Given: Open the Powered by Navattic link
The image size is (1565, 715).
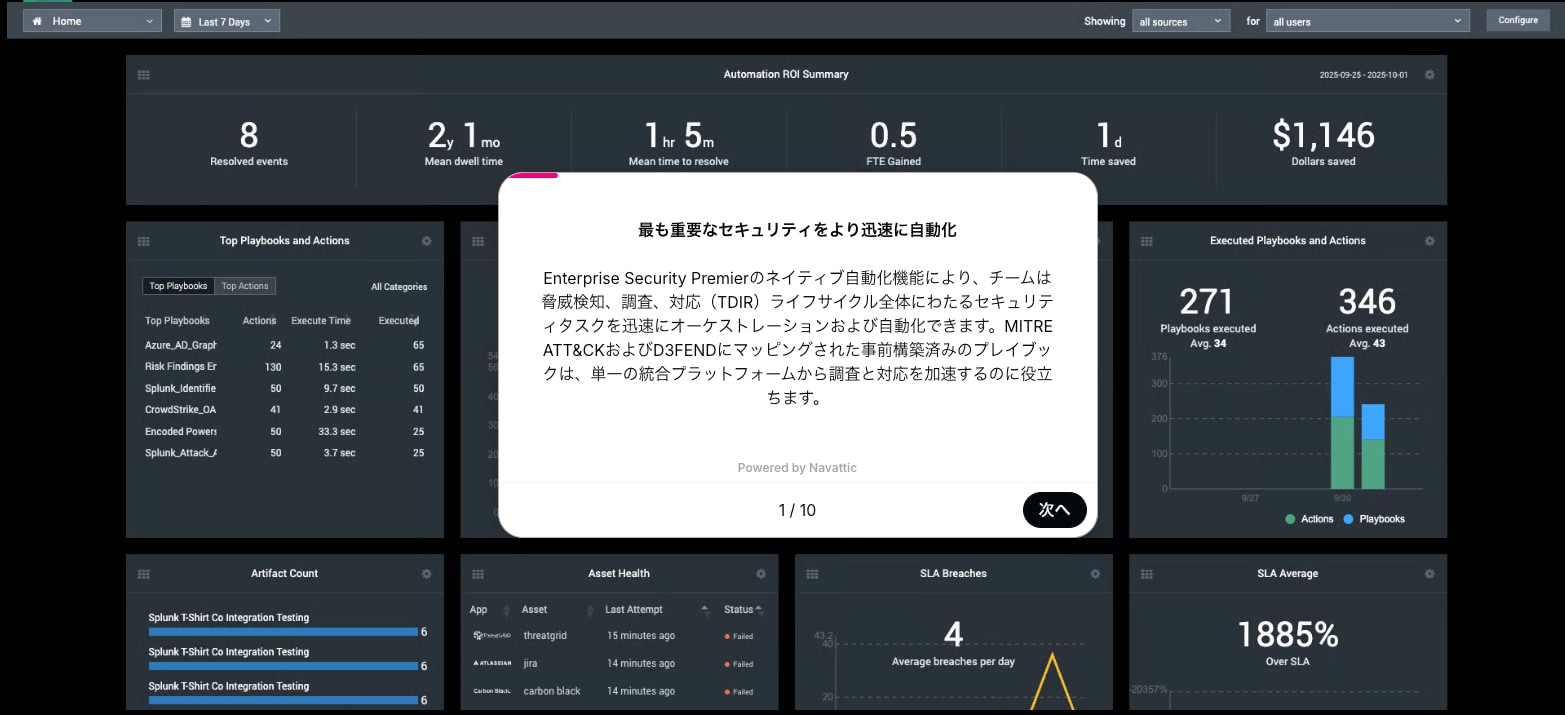Looking at the screenshot, I should (797, 468).
